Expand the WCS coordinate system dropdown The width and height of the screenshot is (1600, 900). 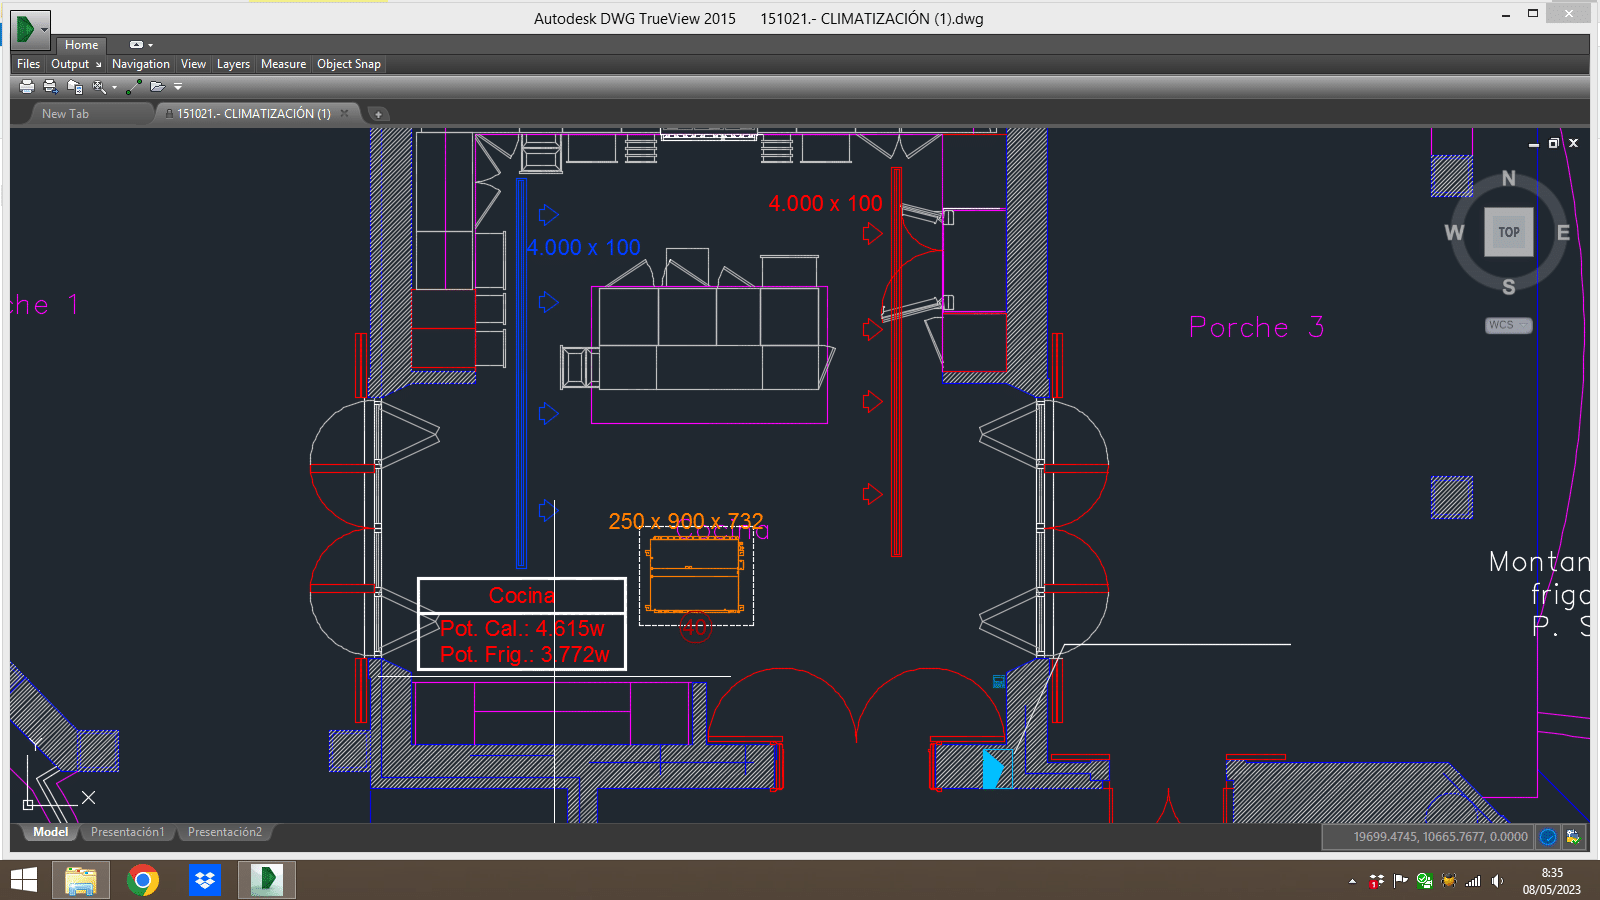(x=1508, y=325)
